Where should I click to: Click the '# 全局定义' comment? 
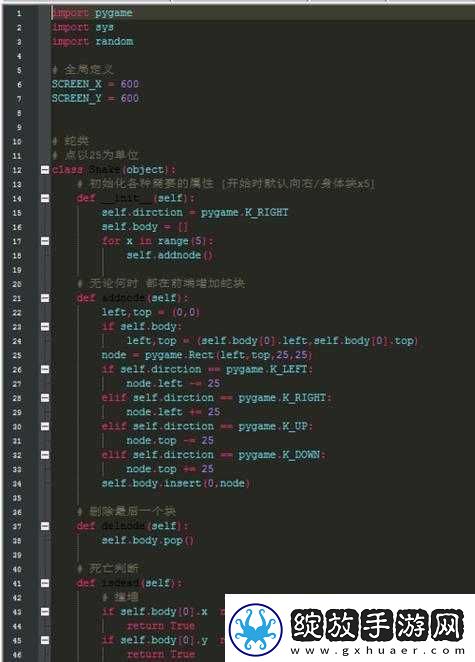[x=82, y=70]
